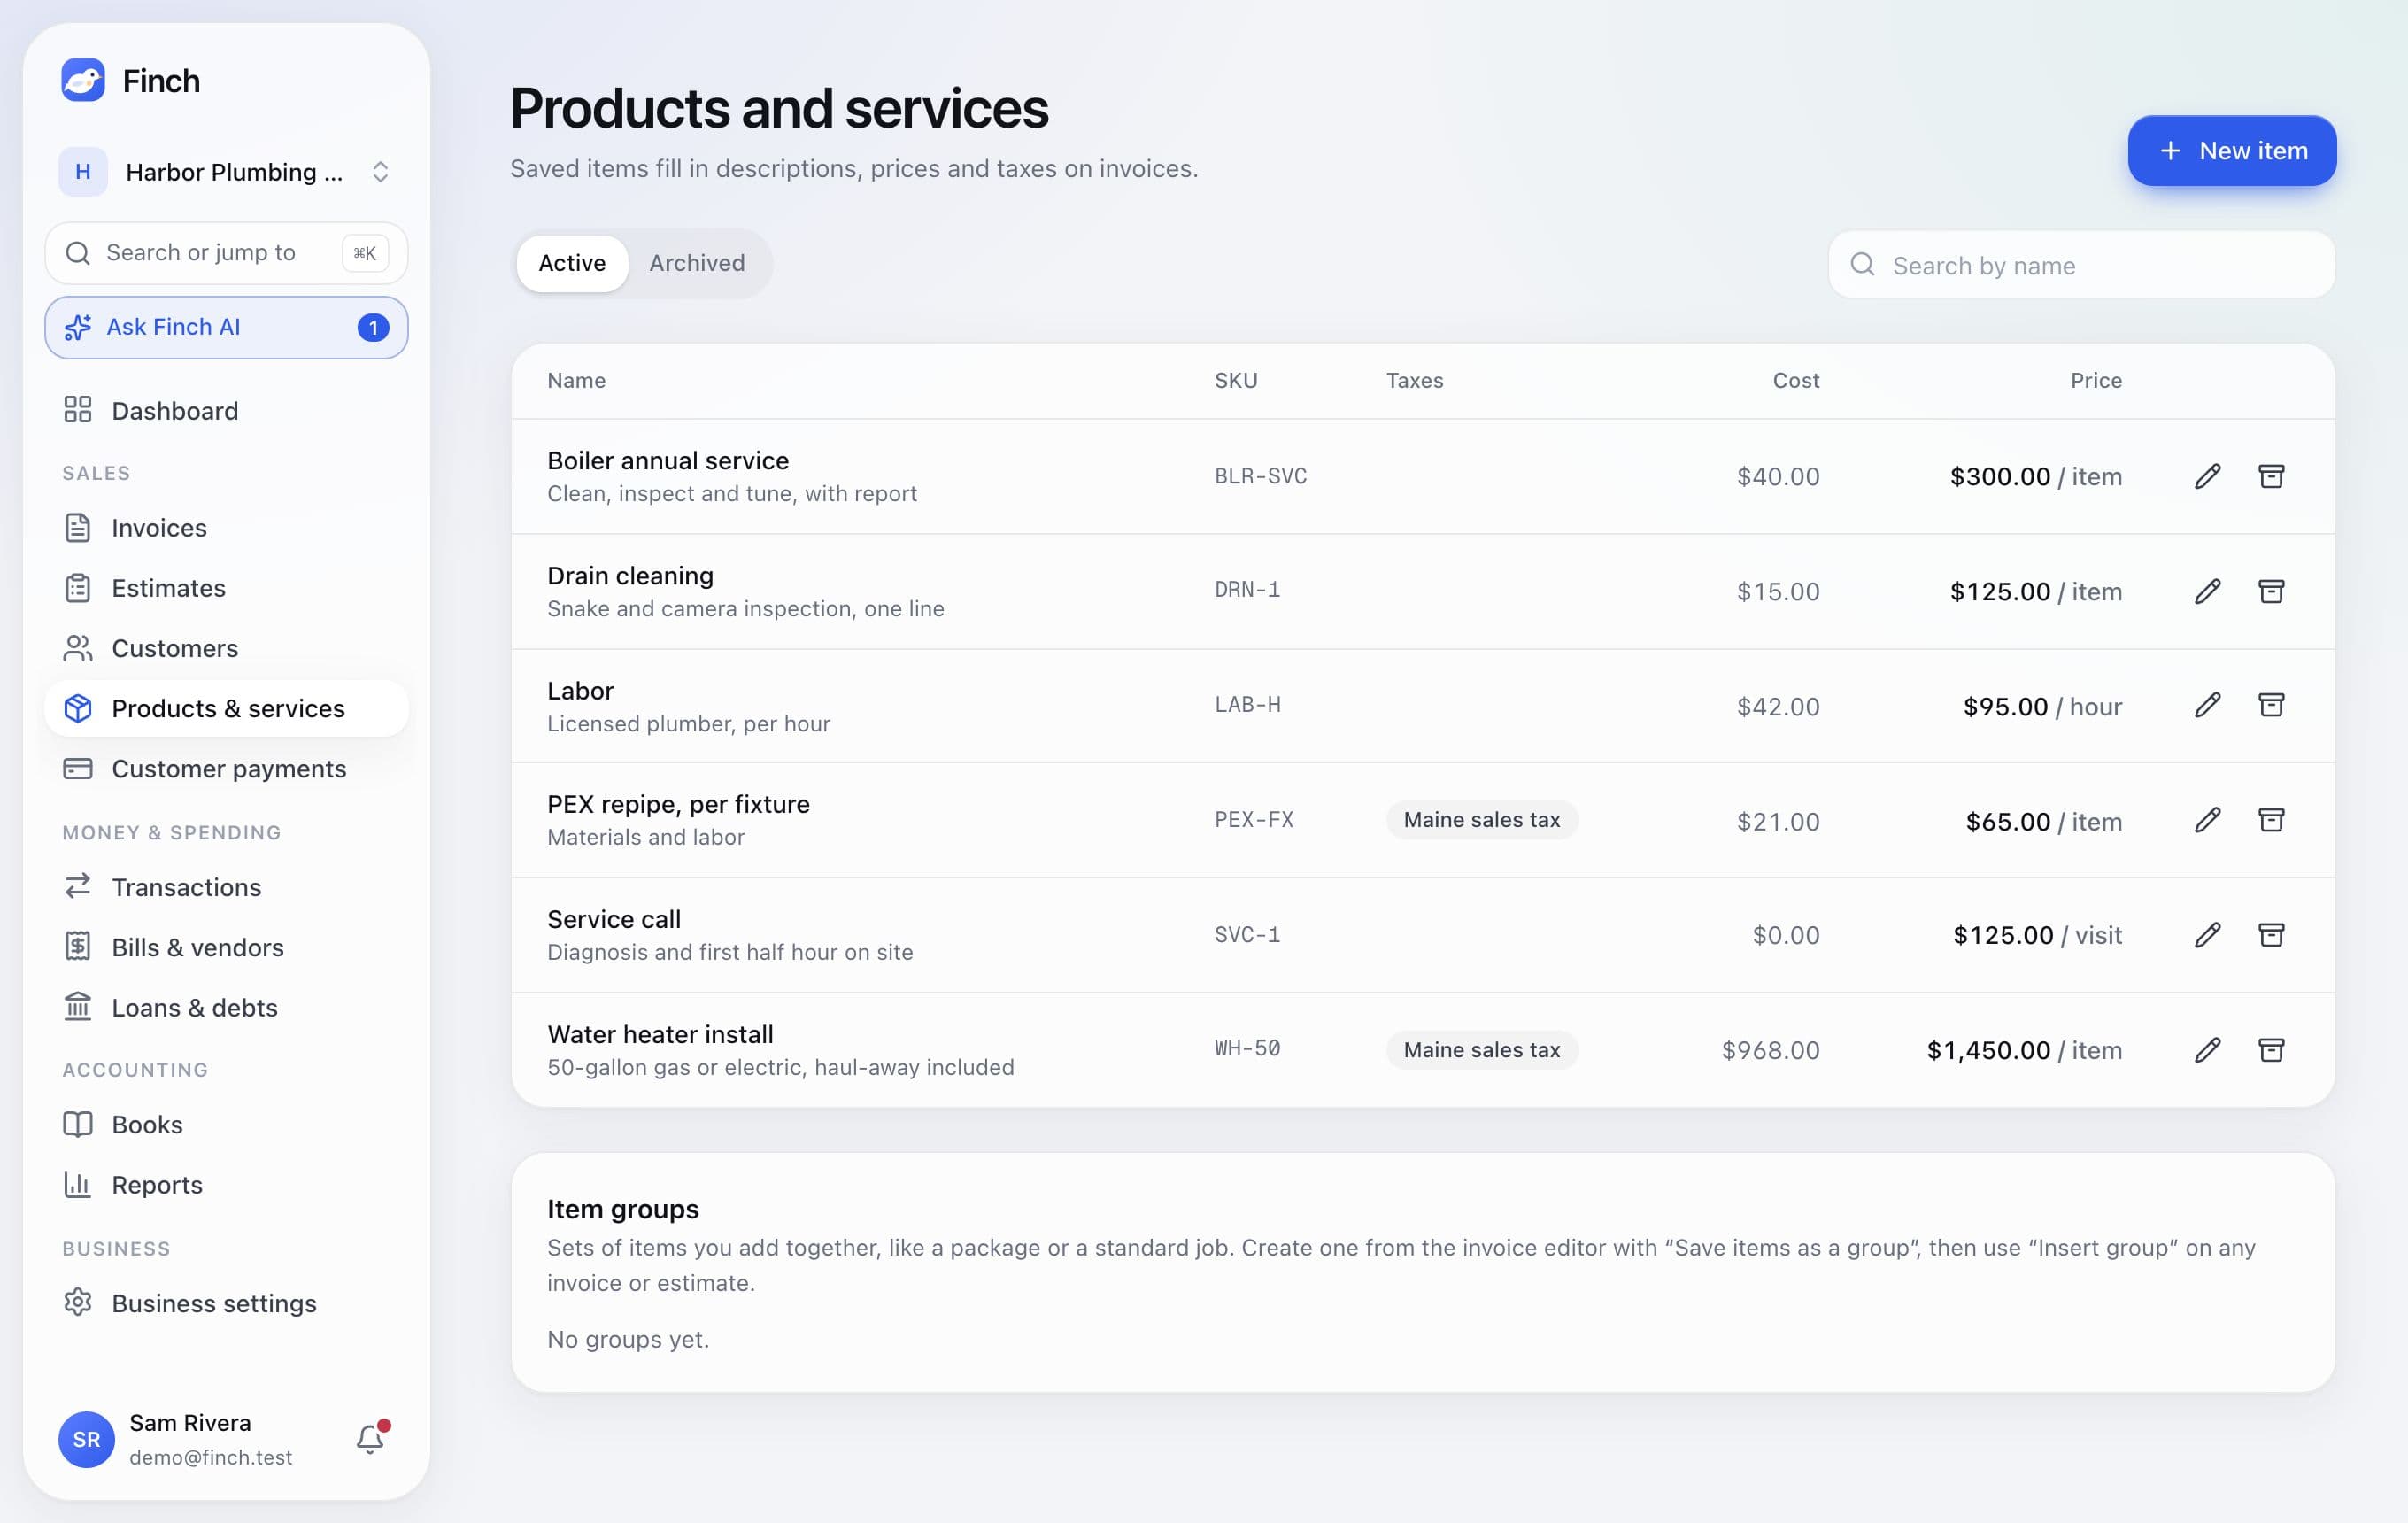Archive the Boiler annual service item
2408x1523 pixels.
pyautogui.click(x=2271, y=476)
